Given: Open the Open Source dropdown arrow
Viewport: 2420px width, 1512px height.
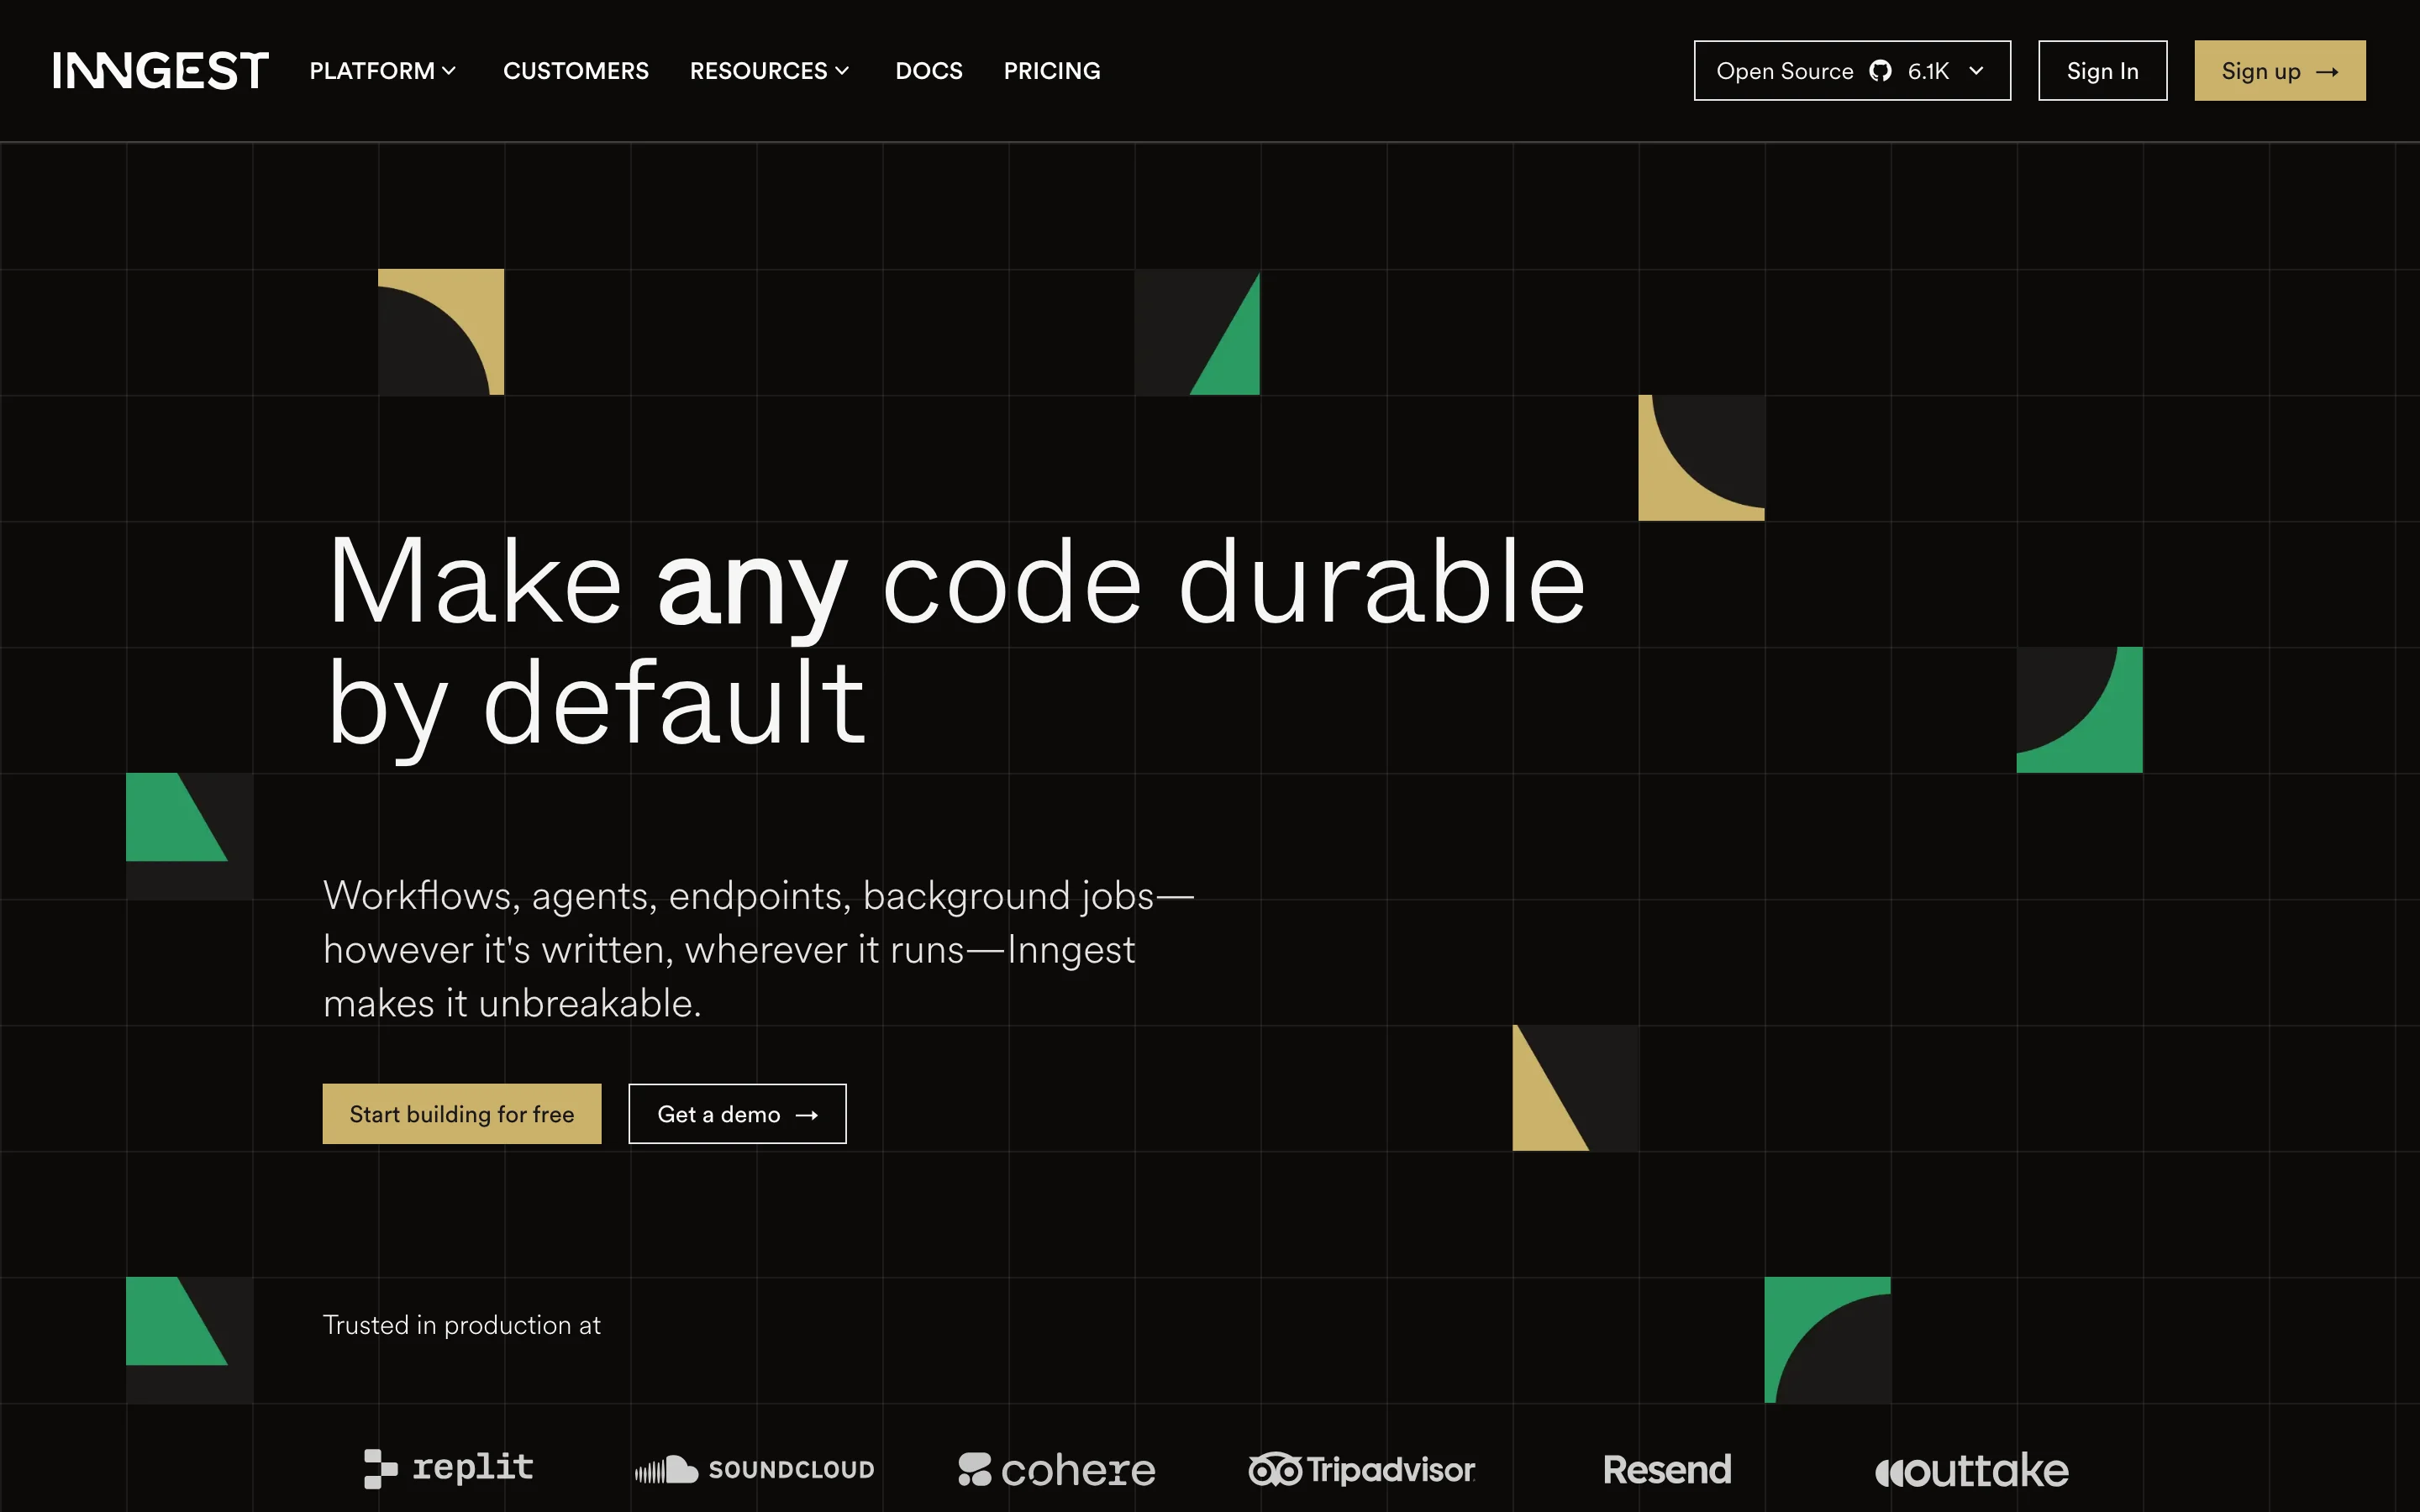Looking at the screenshot, I should [x=1976, y=71].
